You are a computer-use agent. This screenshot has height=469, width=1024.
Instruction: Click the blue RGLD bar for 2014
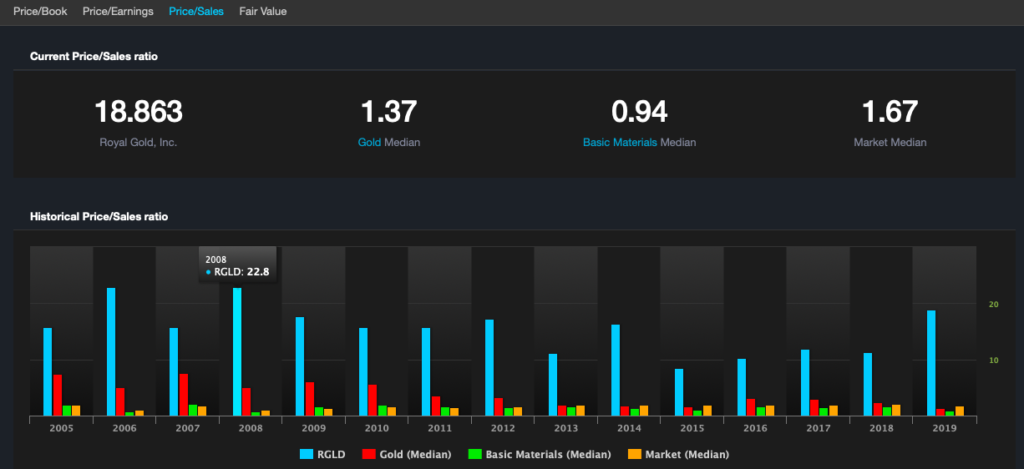coord(616,370)
